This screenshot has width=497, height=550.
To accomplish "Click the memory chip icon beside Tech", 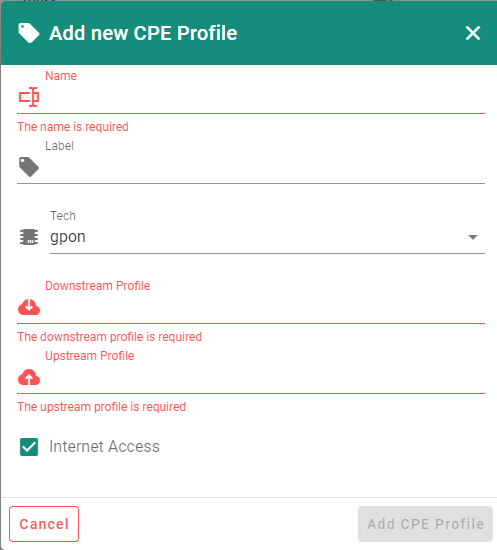I will coord(29,237).
